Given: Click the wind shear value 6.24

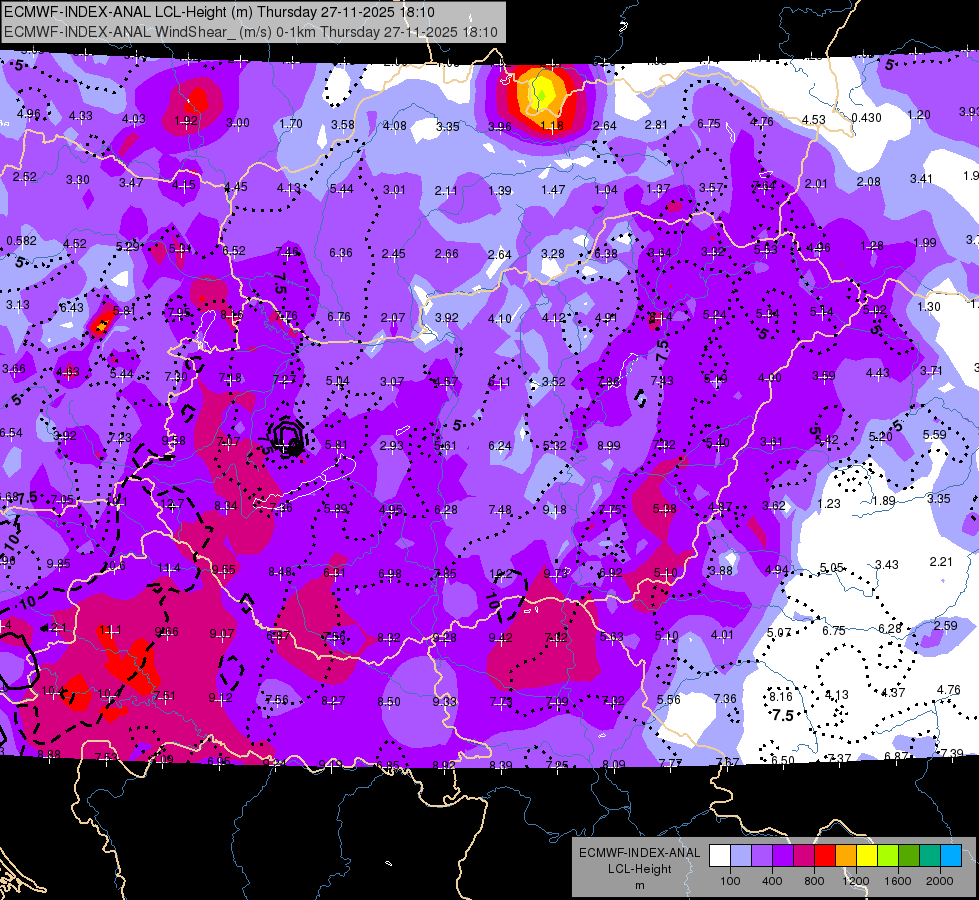Looking at the screenshot, I should click(499, 445).
